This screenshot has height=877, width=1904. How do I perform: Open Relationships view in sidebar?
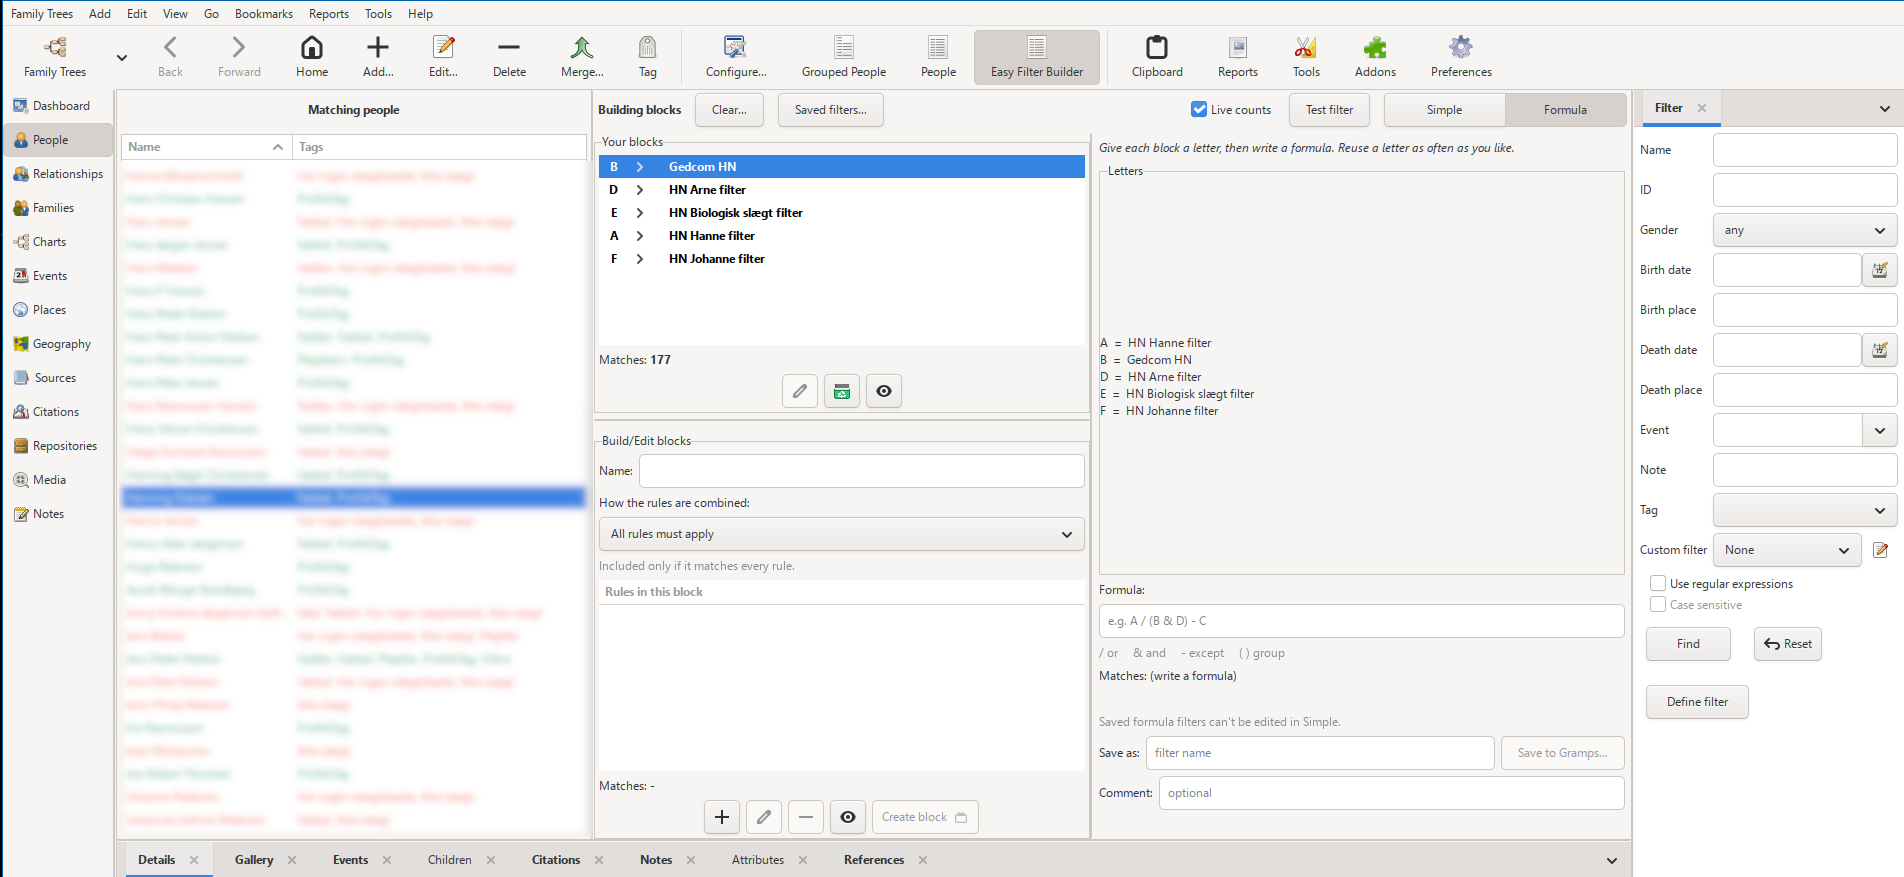58,174
